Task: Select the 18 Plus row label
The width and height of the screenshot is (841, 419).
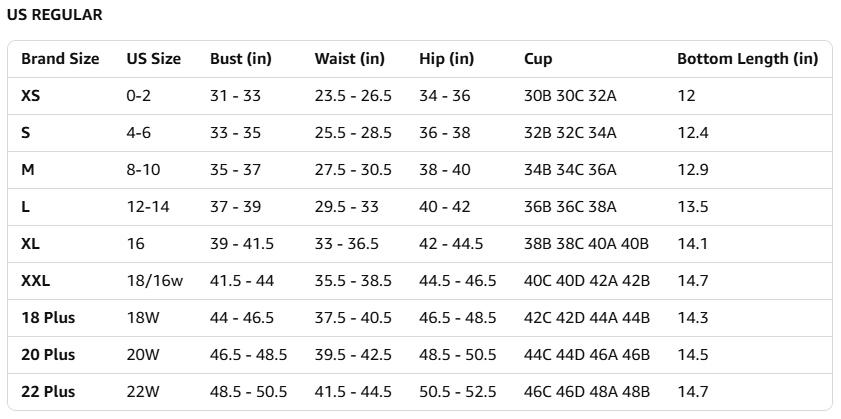Action: click(x=48, y=318)
